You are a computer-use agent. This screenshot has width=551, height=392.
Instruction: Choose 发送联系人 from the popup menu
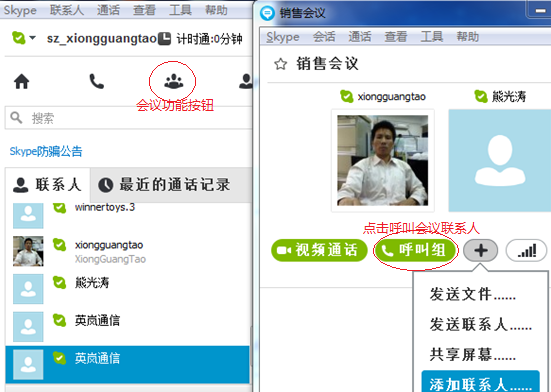point(481,324)
